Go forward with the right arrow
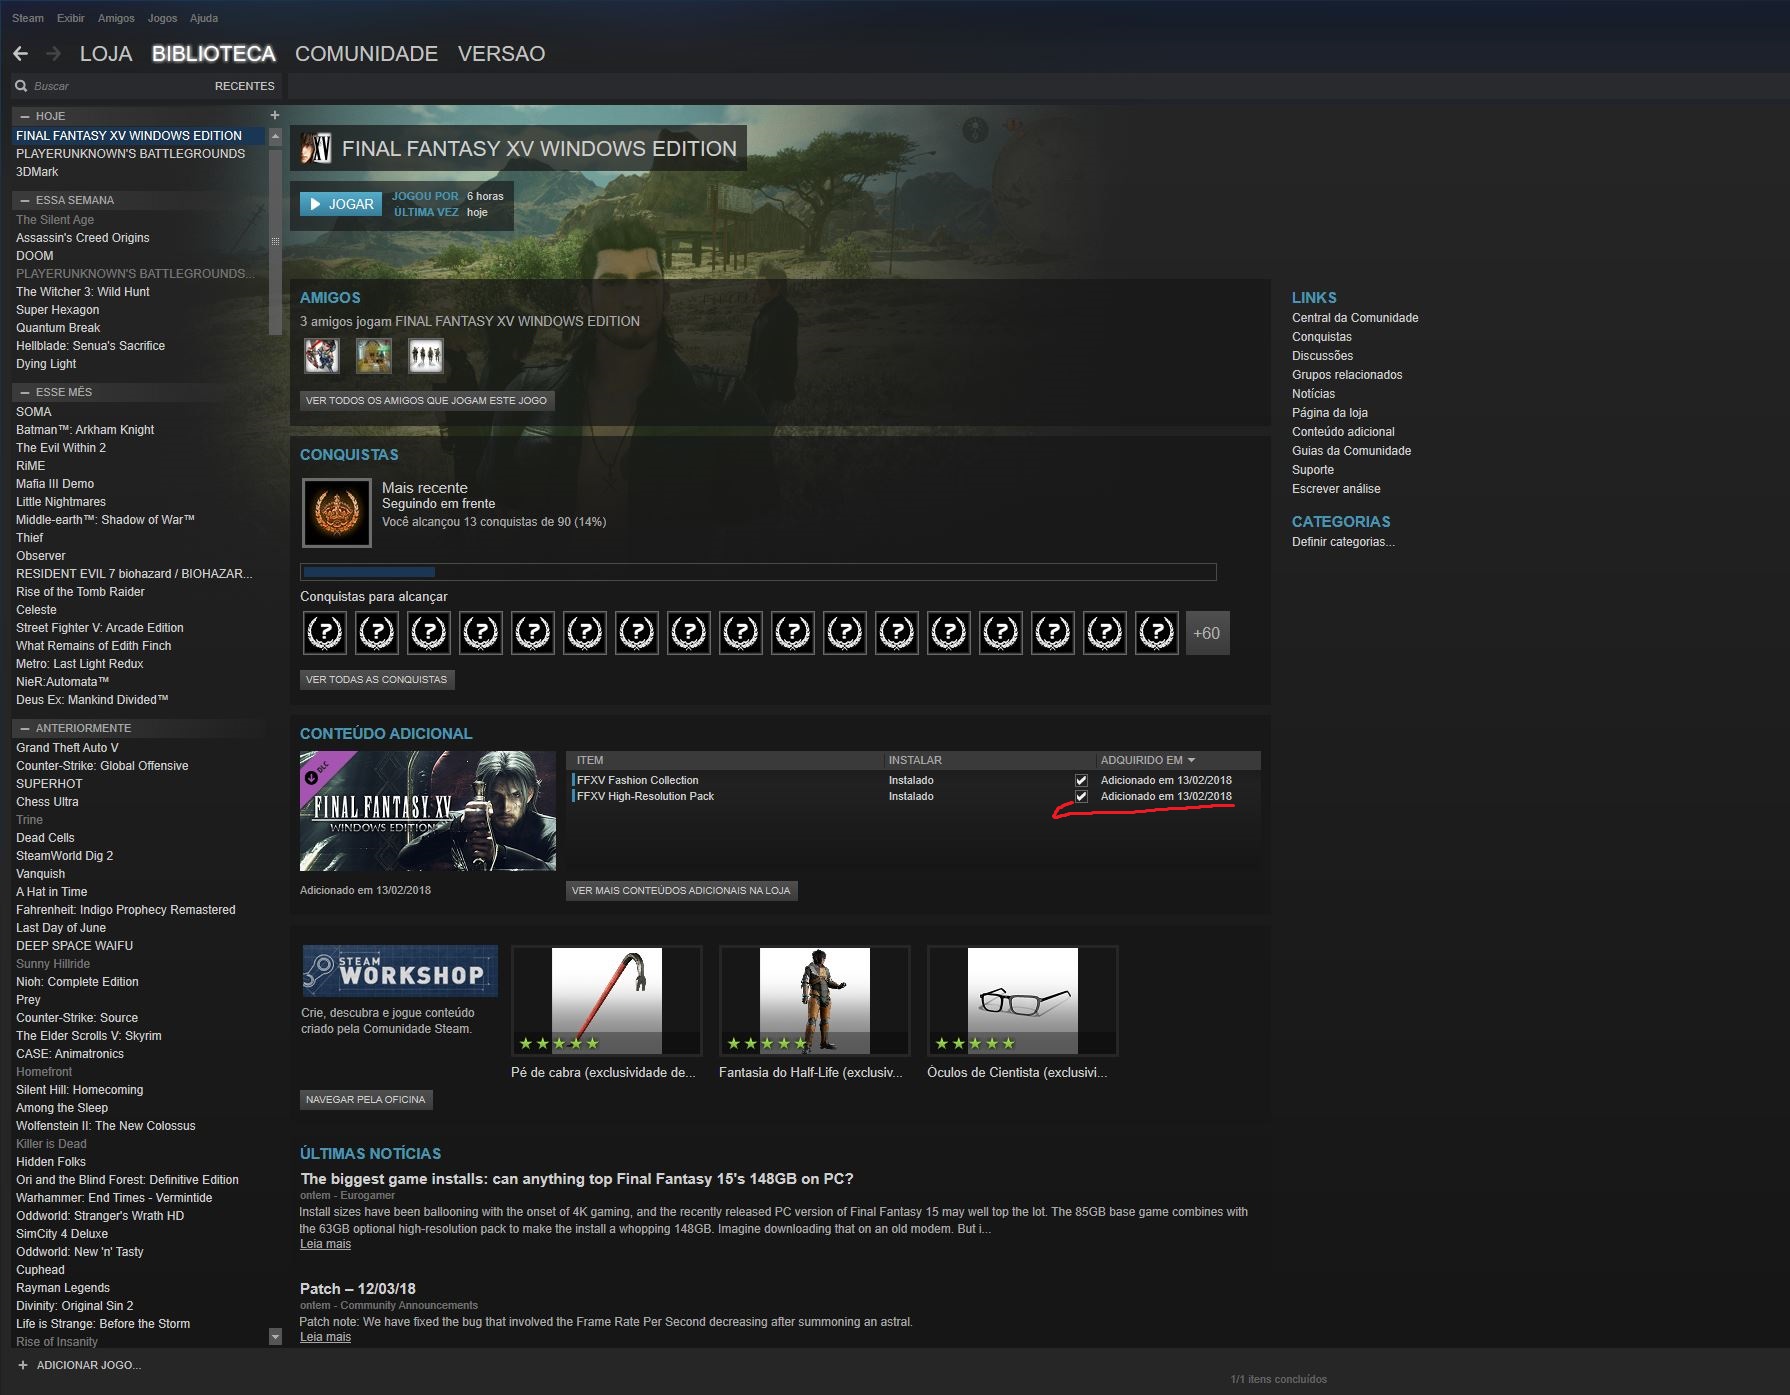This screenshot has width=1790, height=1395. (54, 54)
